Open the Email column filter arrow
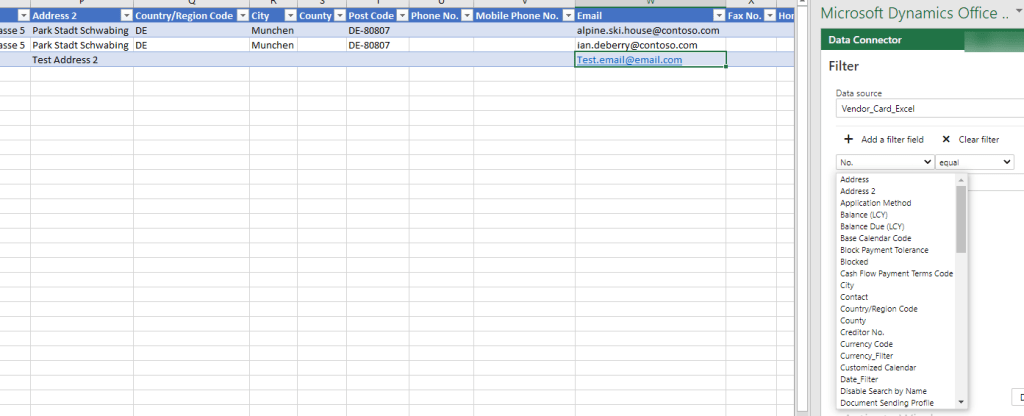1024x416 pixels. point(718,17)
